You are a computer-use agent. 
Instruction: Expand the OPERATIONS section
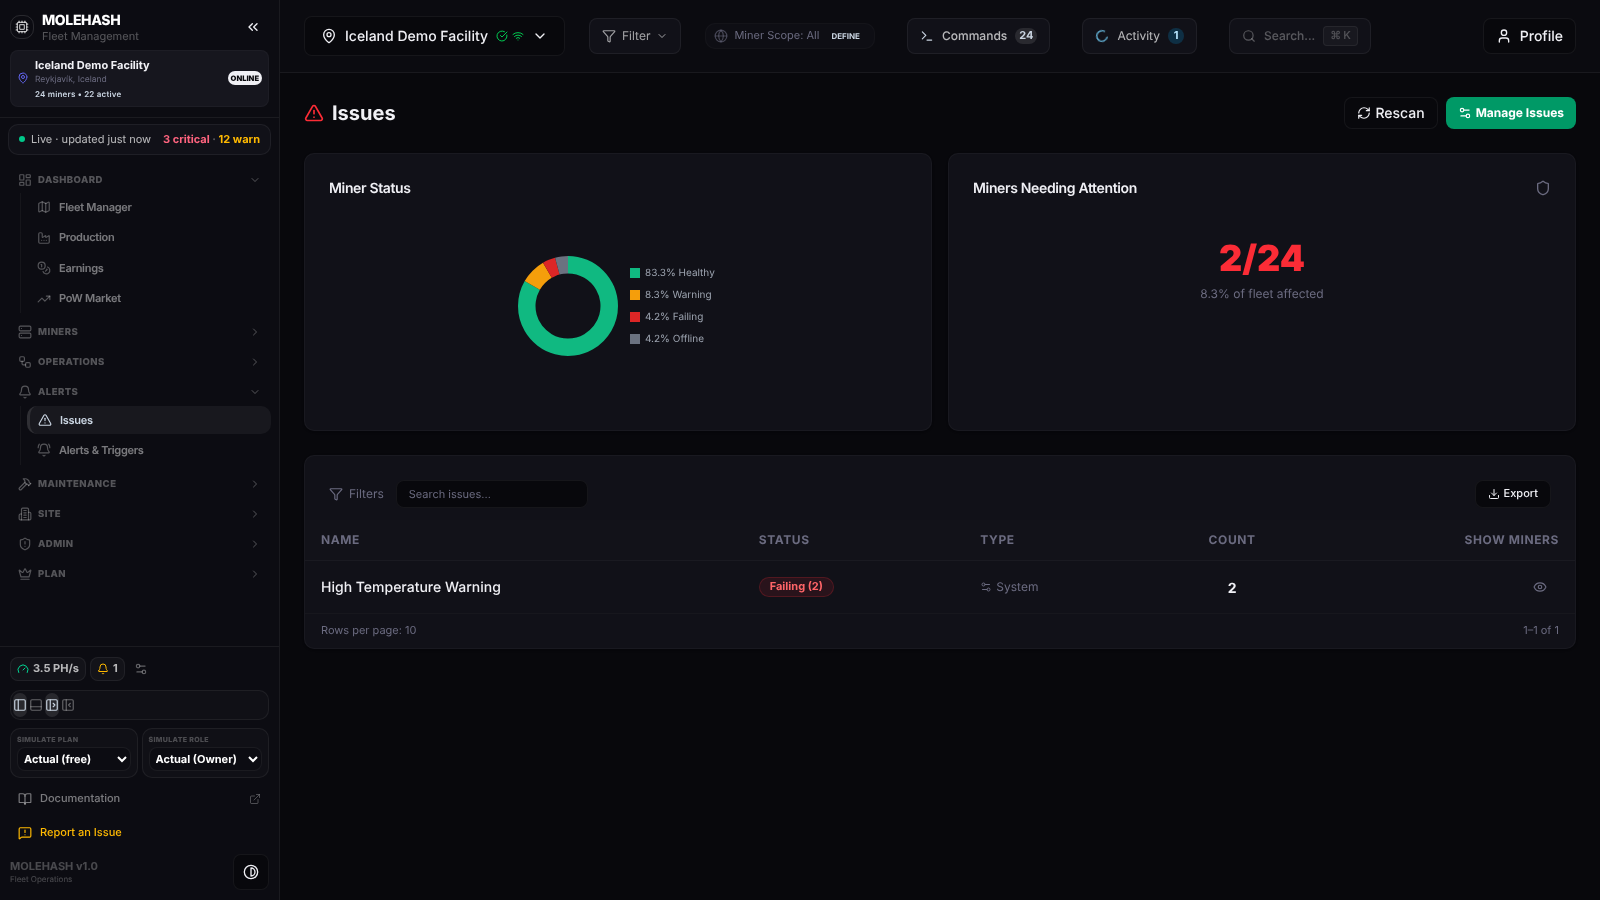[x=139, y=362]
